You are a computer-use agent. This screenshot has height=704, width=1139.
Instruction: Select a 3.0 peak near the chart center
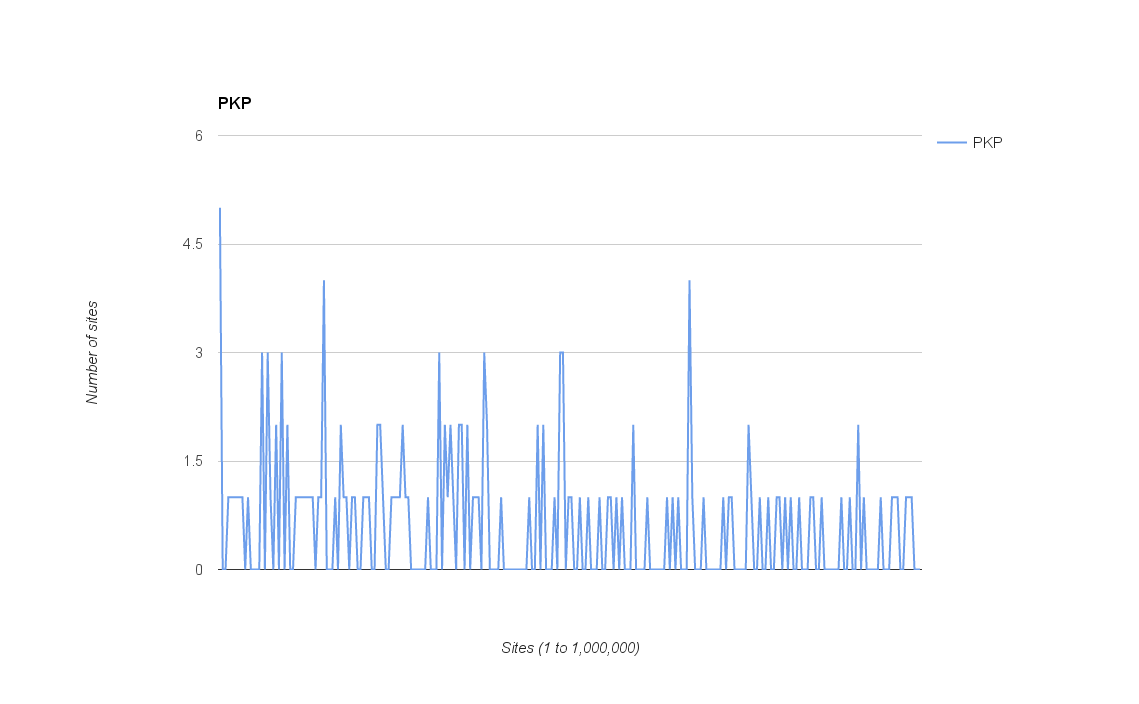tap(560, 352)
